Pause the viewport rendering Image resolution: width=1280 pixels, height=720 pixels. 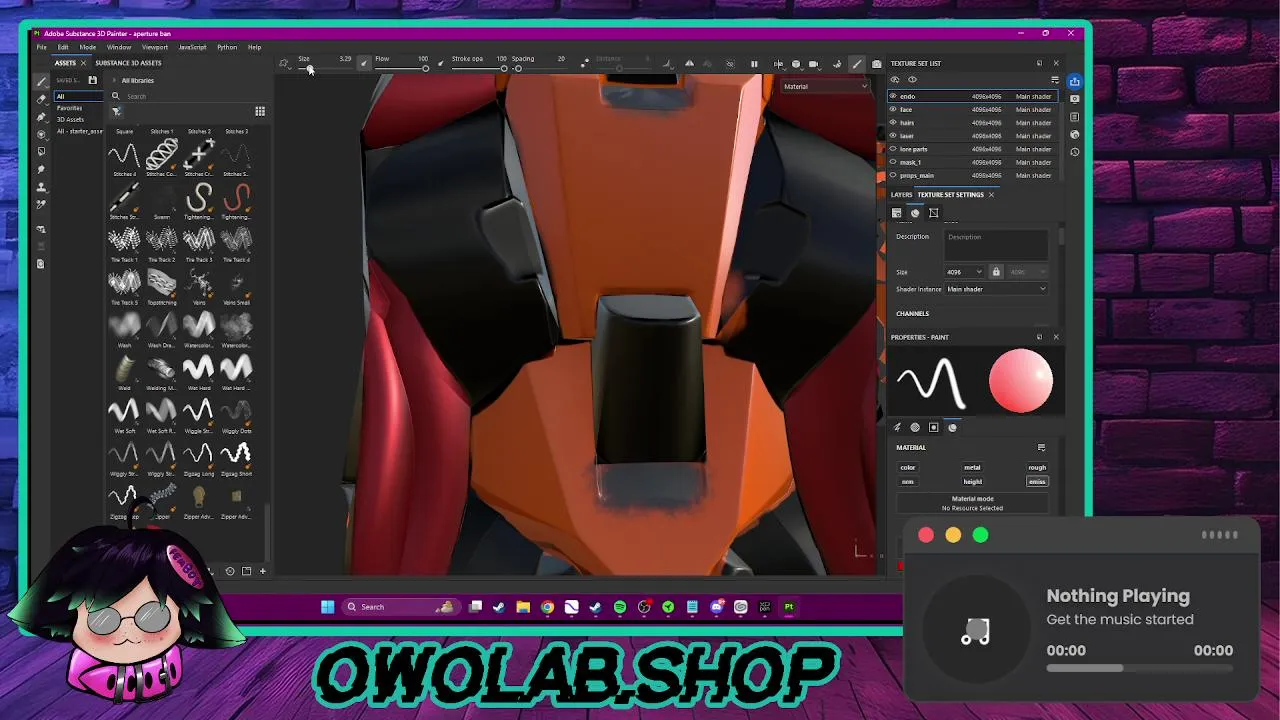pos(754,64)
